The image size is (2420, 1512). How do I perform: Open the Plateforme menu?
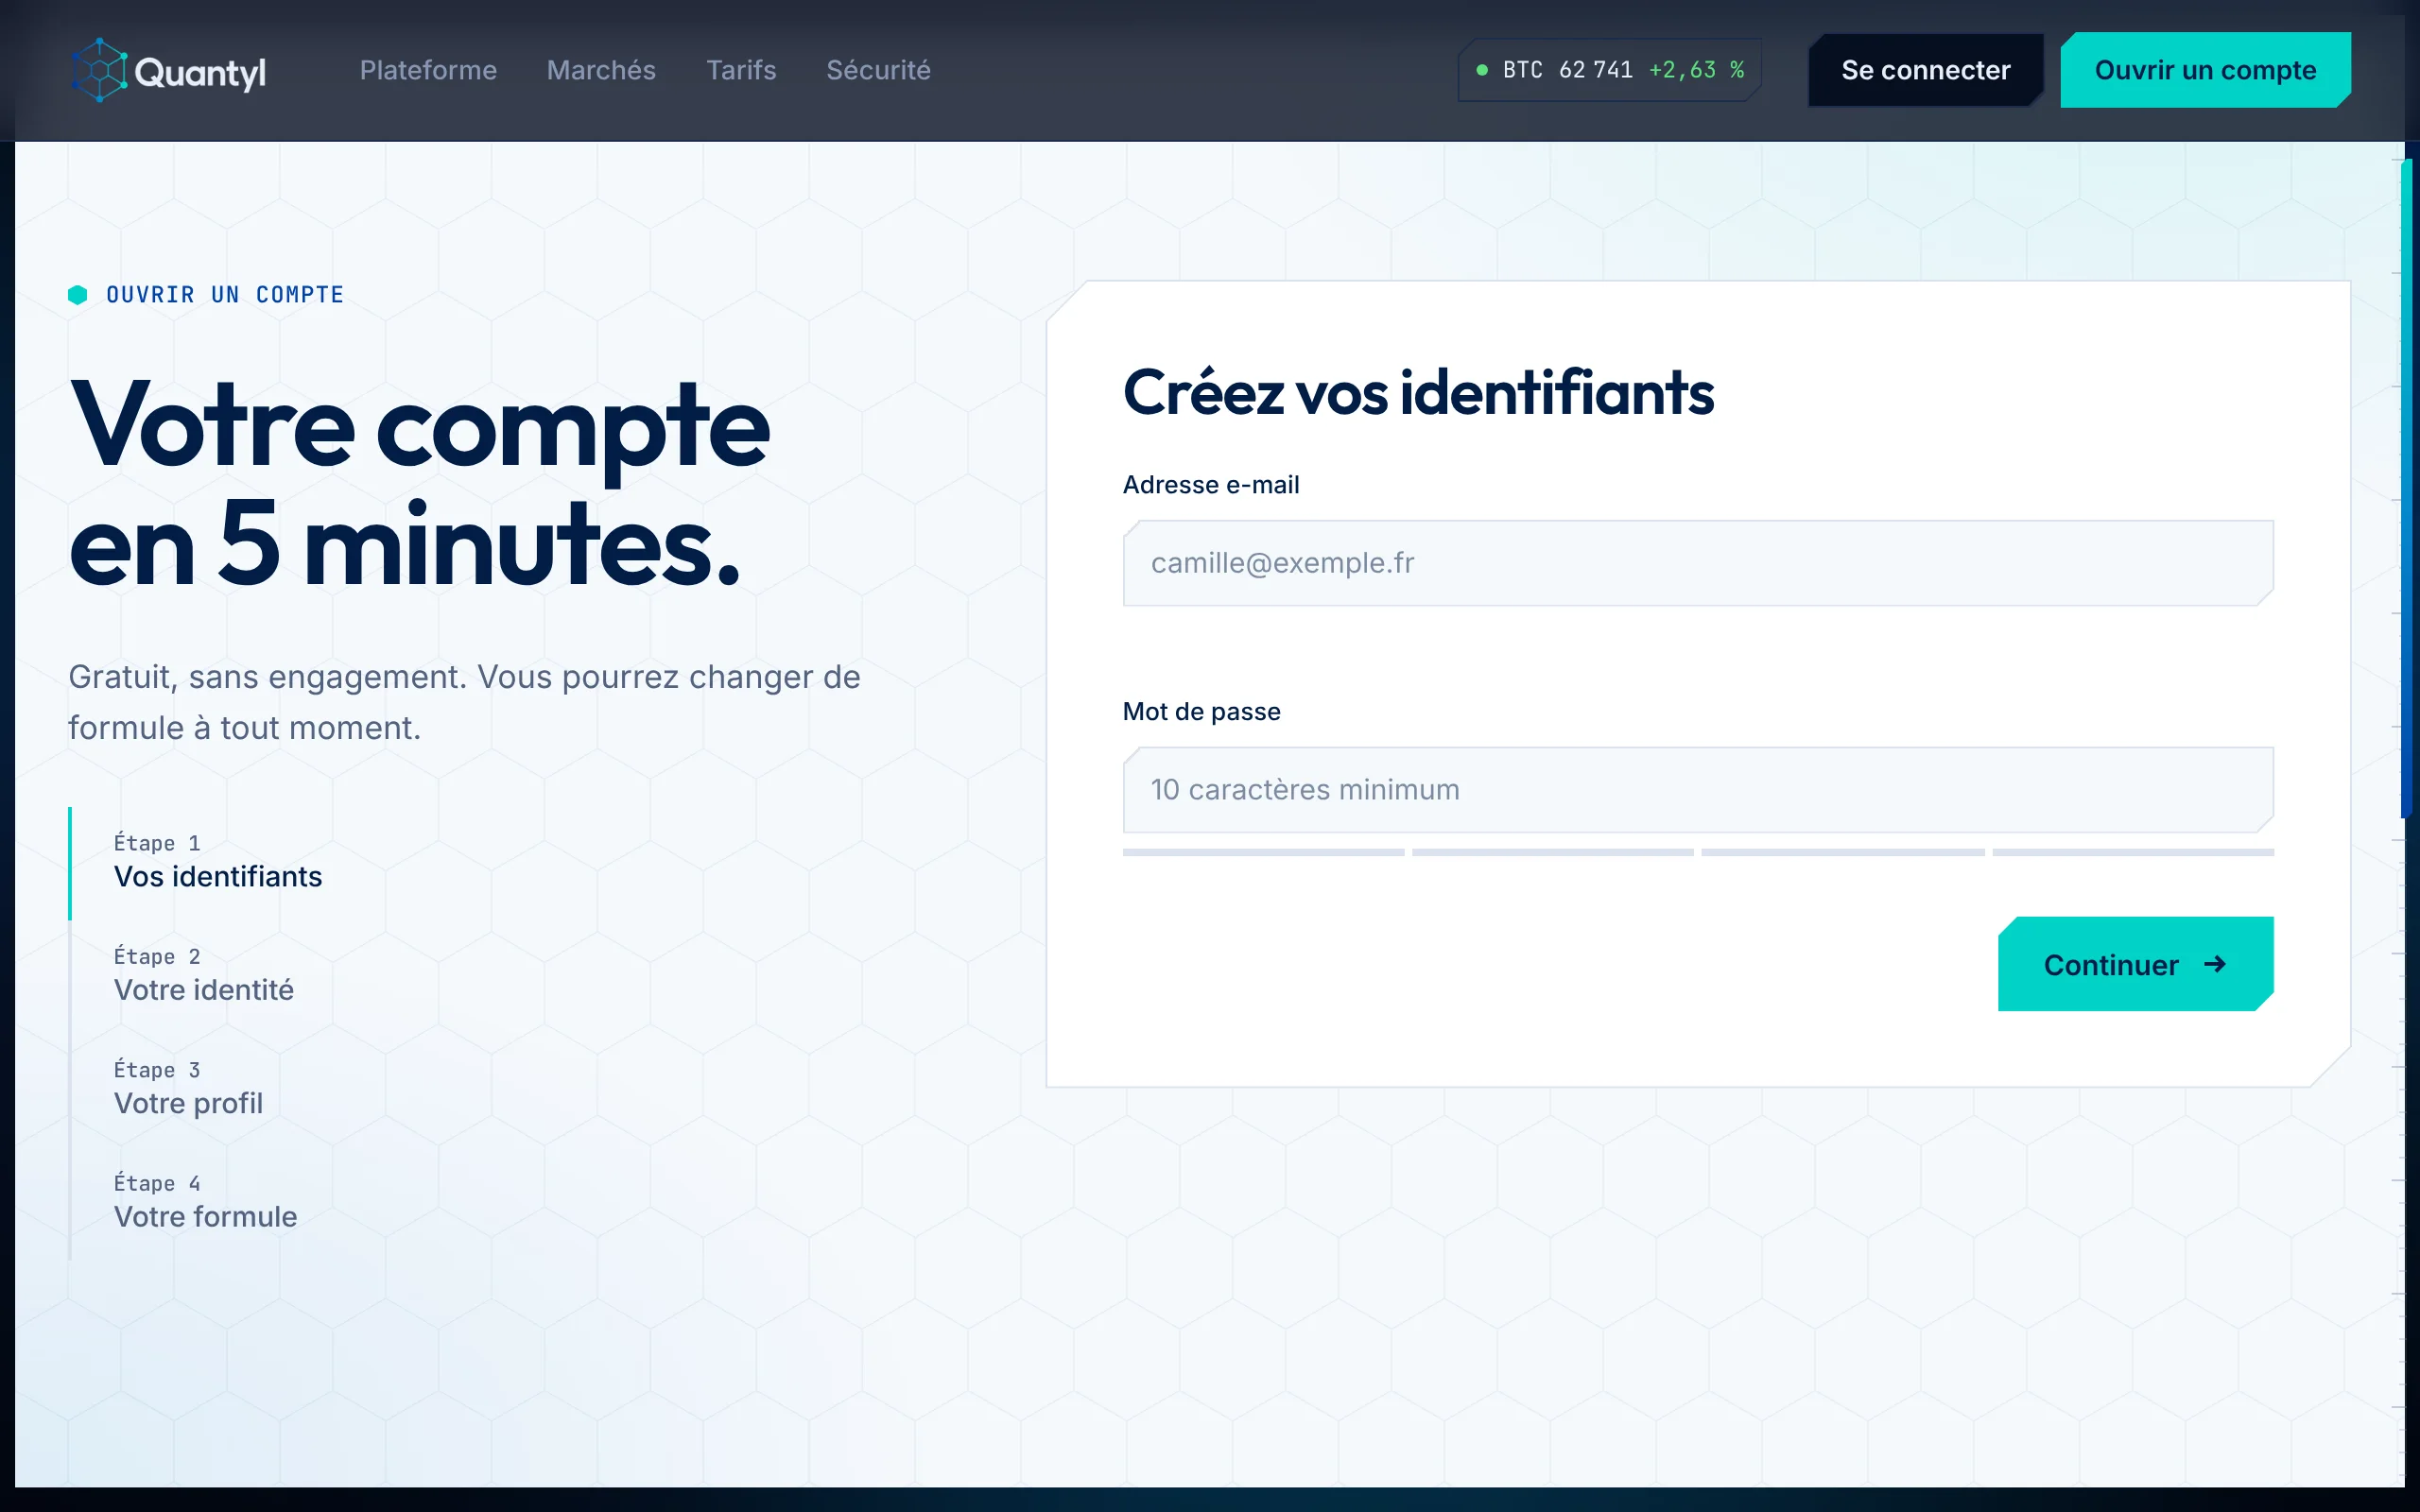coord(428,70)
